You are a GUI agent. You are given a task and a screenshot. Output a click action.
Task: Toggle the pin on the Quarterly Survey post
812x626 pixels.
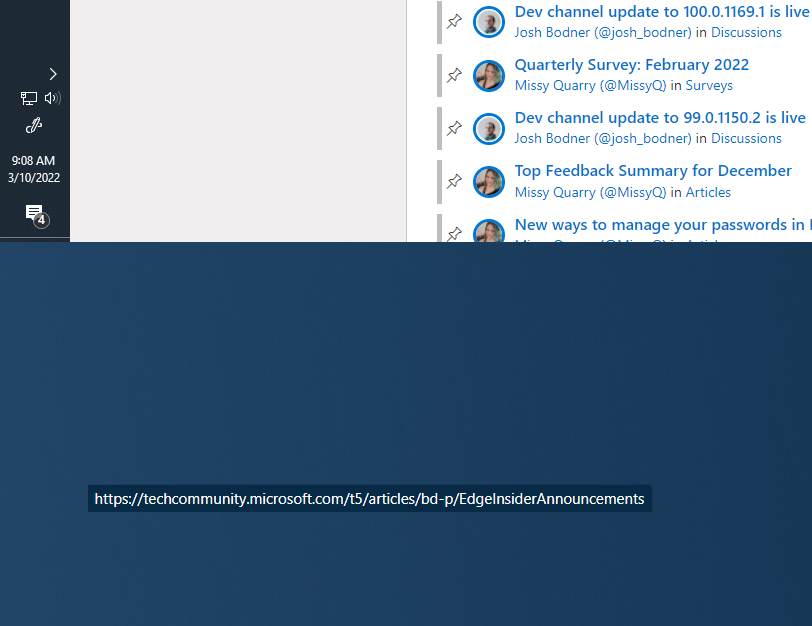point(454,74)
